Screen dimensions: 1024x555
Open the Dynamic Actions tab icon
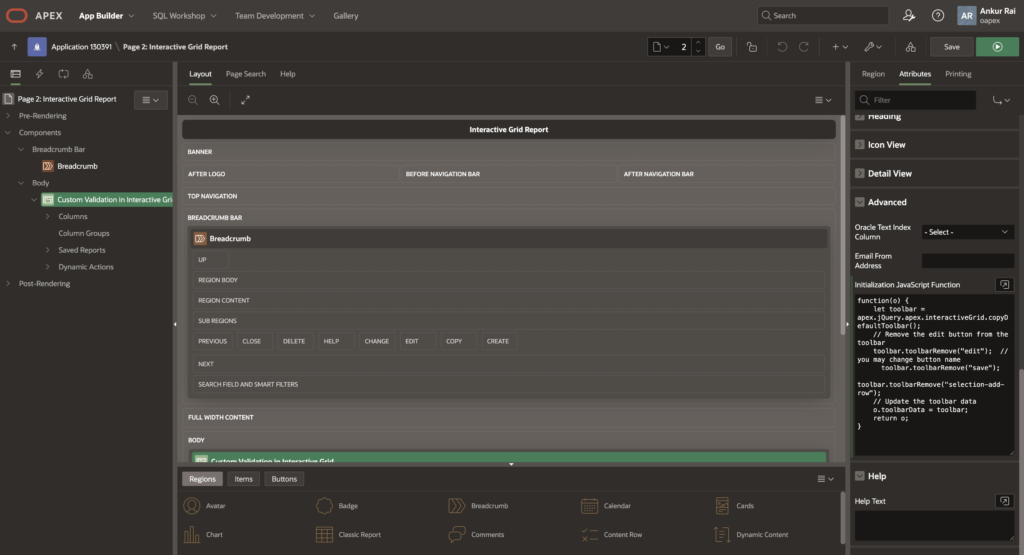coord(39,74)
